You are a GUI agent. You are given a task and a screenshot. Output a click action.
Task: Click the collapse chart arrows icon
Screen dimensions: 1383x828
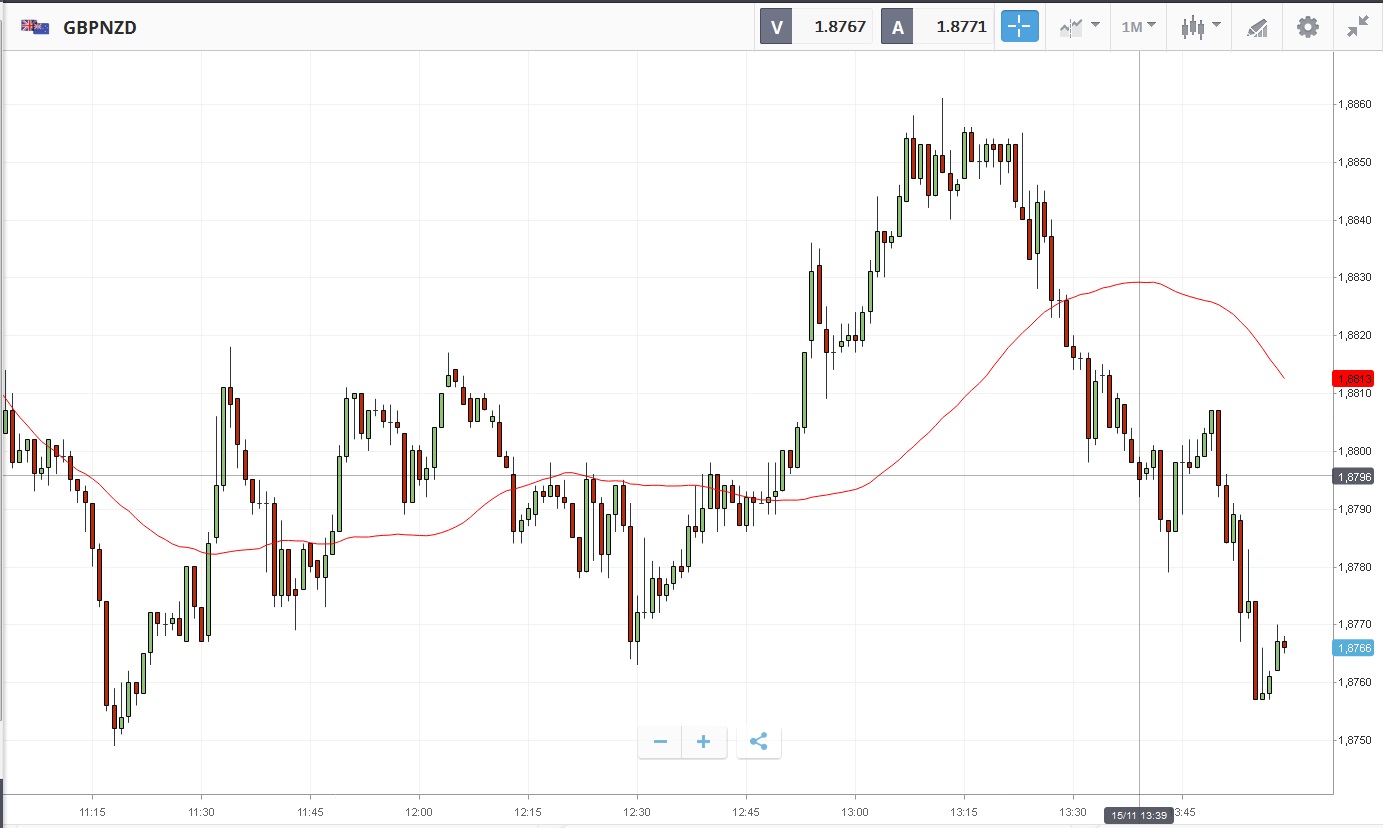(x=1357, y=27)
